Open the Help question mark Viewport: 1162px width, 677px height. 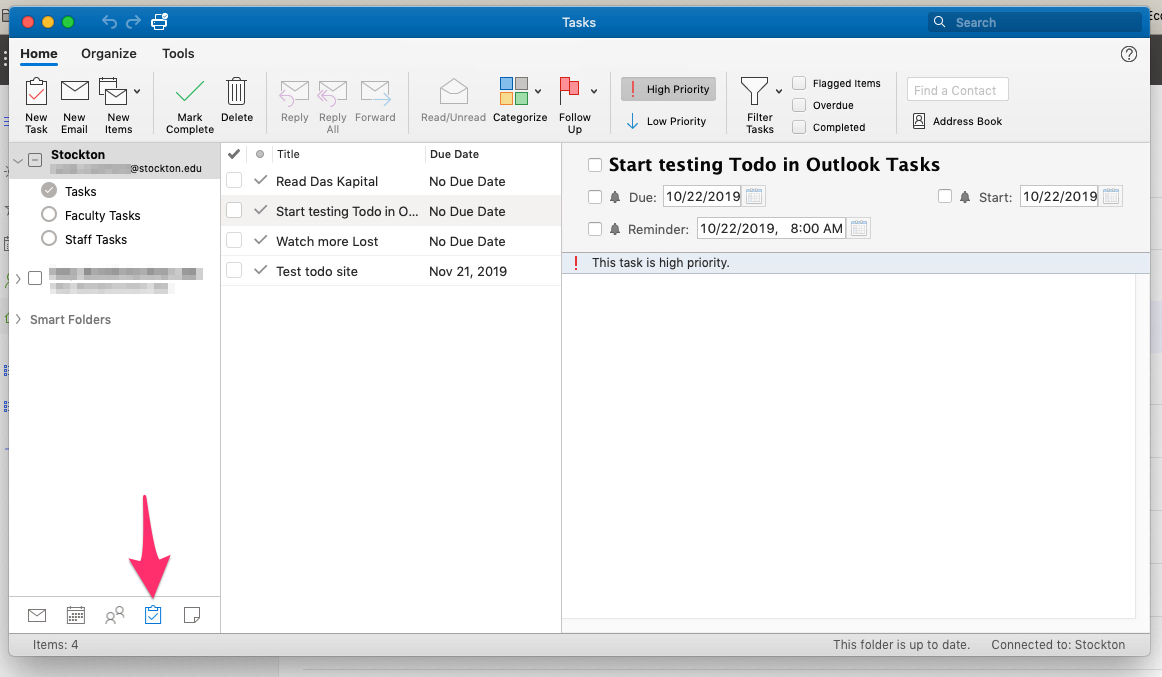click(1129, 53)
